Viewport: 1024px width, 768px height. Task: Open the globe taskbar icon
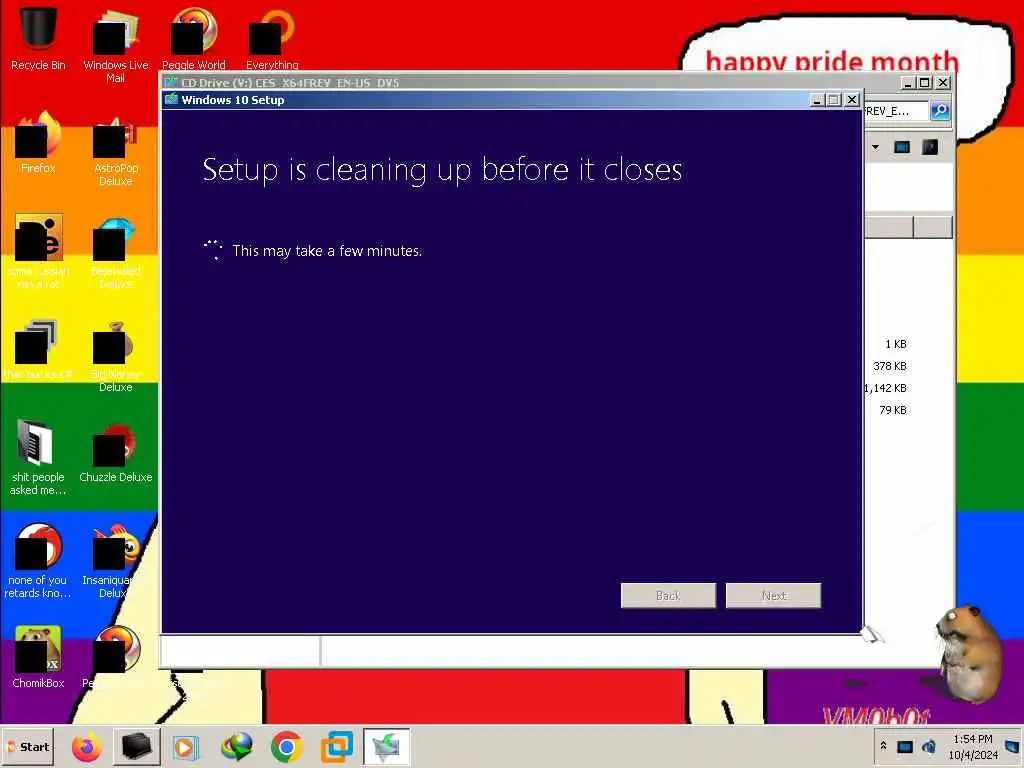(236, 747)
